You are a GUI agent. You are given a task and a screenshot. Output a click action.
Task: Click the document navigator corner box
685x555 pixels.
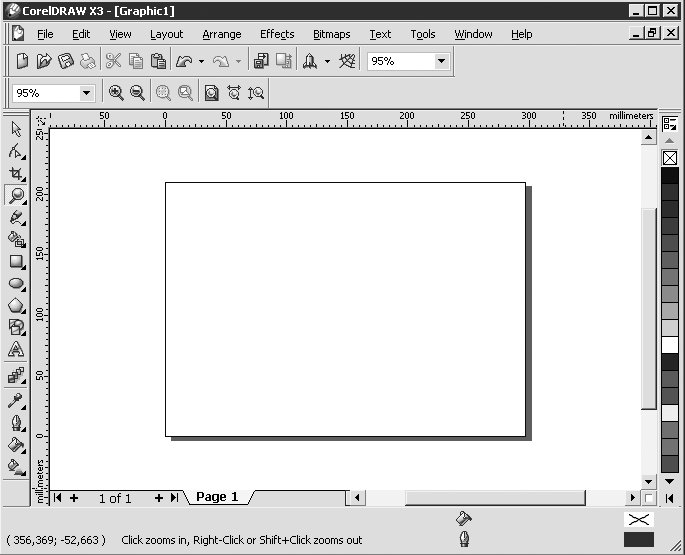click(x=649, y=498)
